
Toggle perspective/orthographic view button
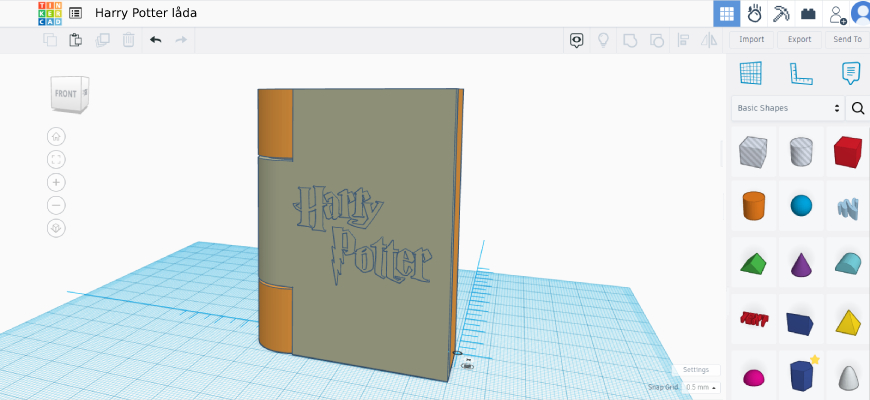56,229
